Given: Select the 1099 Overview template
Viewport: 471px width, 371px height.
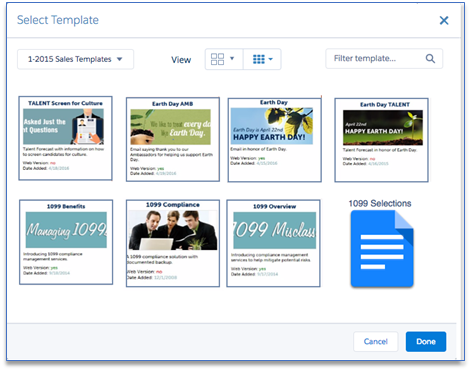Looking at the screenshot, I should click(x=273, y=243).
